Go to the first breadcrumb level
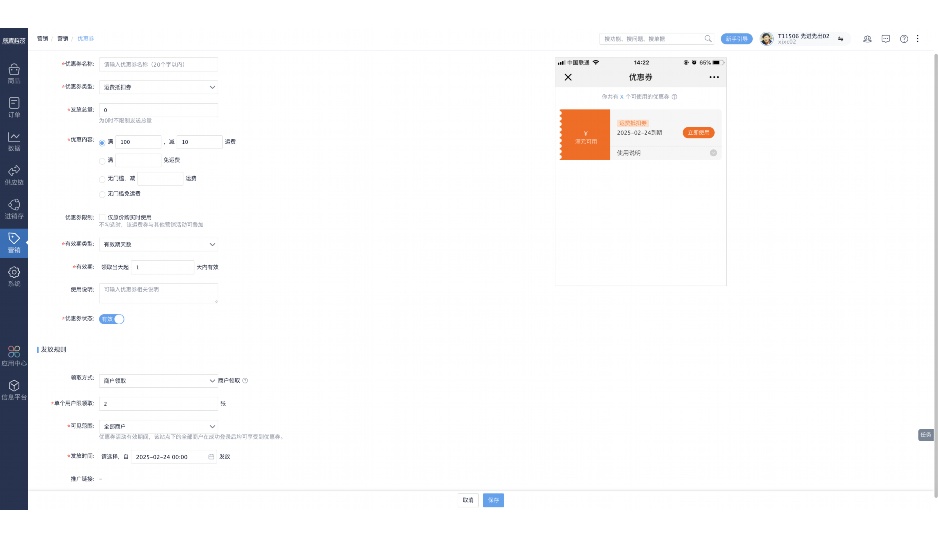Image resolution: width=938 pixels, height=538 pixels. (42, 38)
